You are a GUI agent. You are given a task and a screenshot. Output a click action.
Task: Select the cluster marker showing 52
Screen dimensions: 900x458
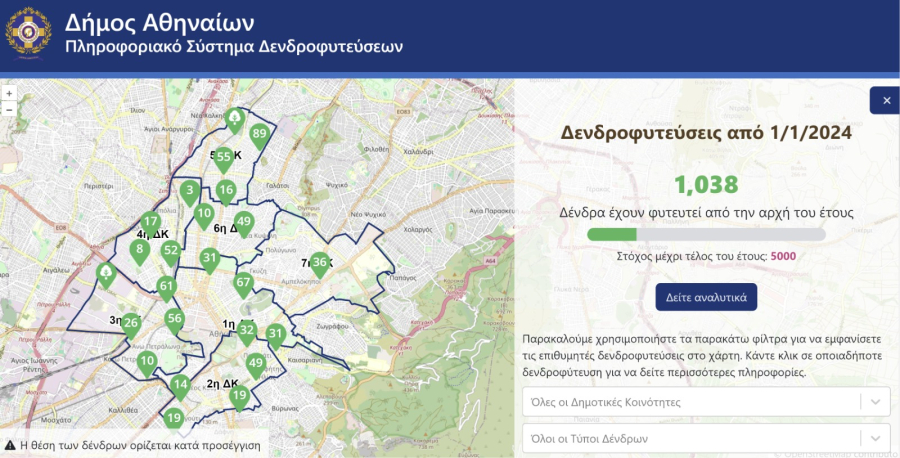(x=171, y=250)
